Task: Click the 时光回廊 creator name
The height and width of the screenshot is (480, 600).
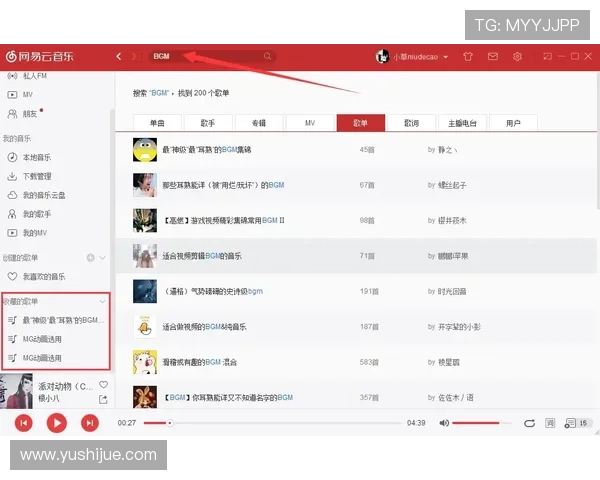Action: point(452,291)
